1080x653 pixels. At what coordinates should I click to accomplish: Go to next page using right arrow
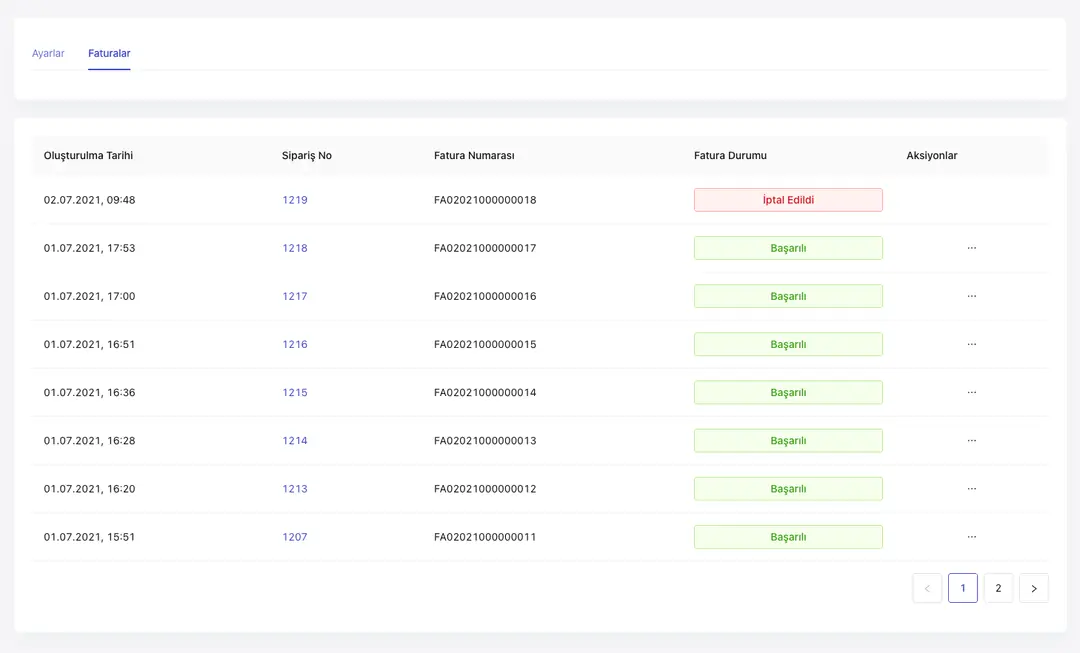click(1033, 588)
